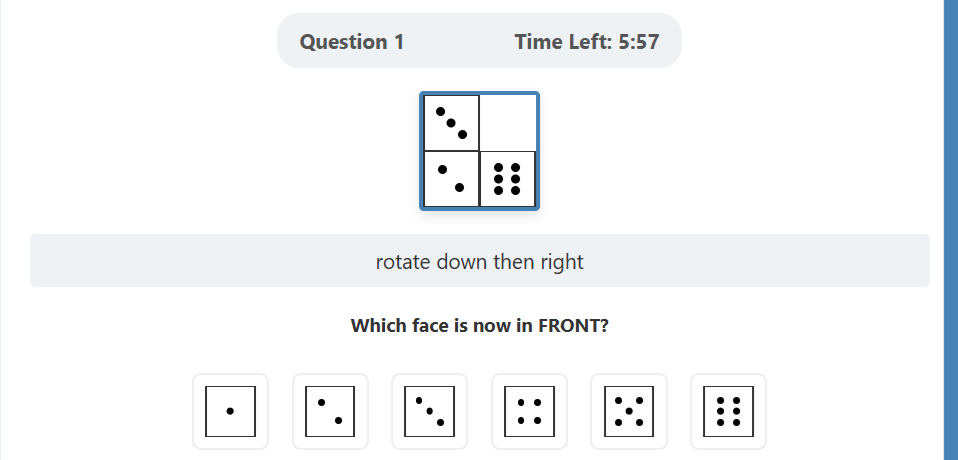Click the 'rotate down then right' instruction text
Image resolution: width=958 pixels, height=460 pixels.
tap(479, 262)
